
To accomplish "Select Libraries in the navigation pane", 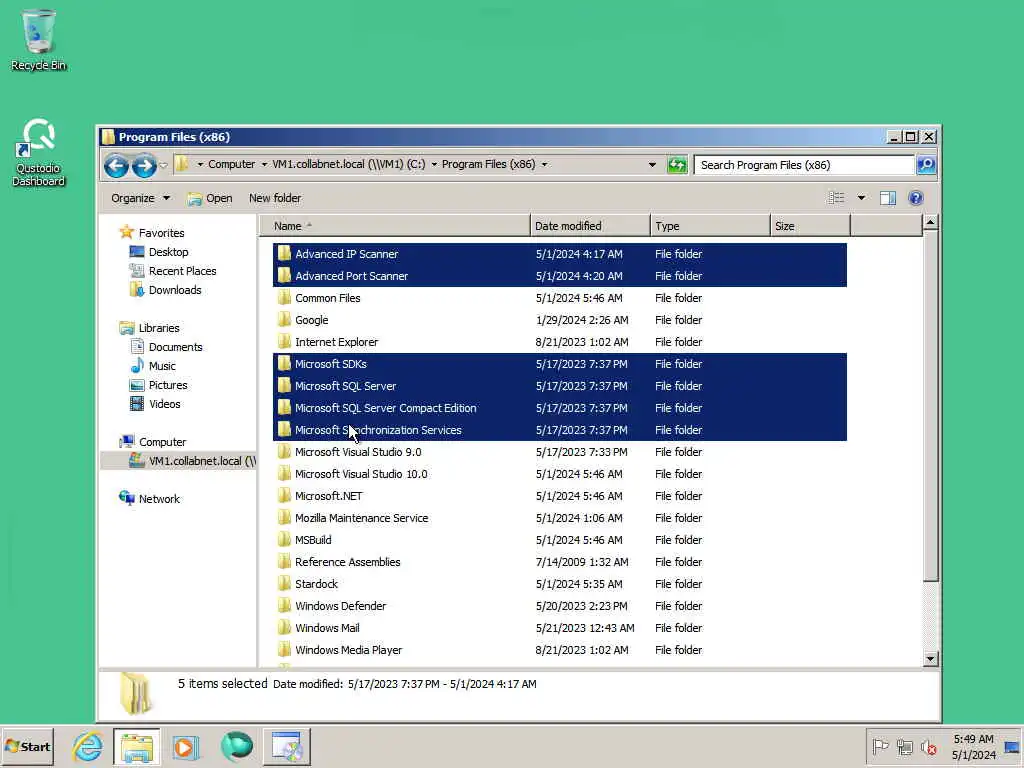I will 150,328.
